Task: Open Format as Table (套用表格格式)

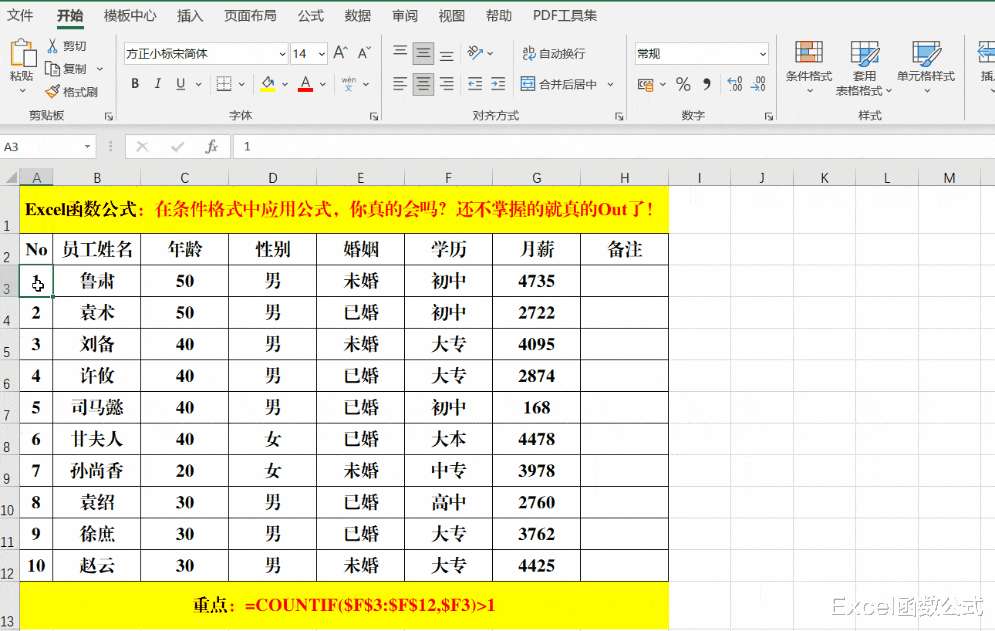Action: point(864,67)
